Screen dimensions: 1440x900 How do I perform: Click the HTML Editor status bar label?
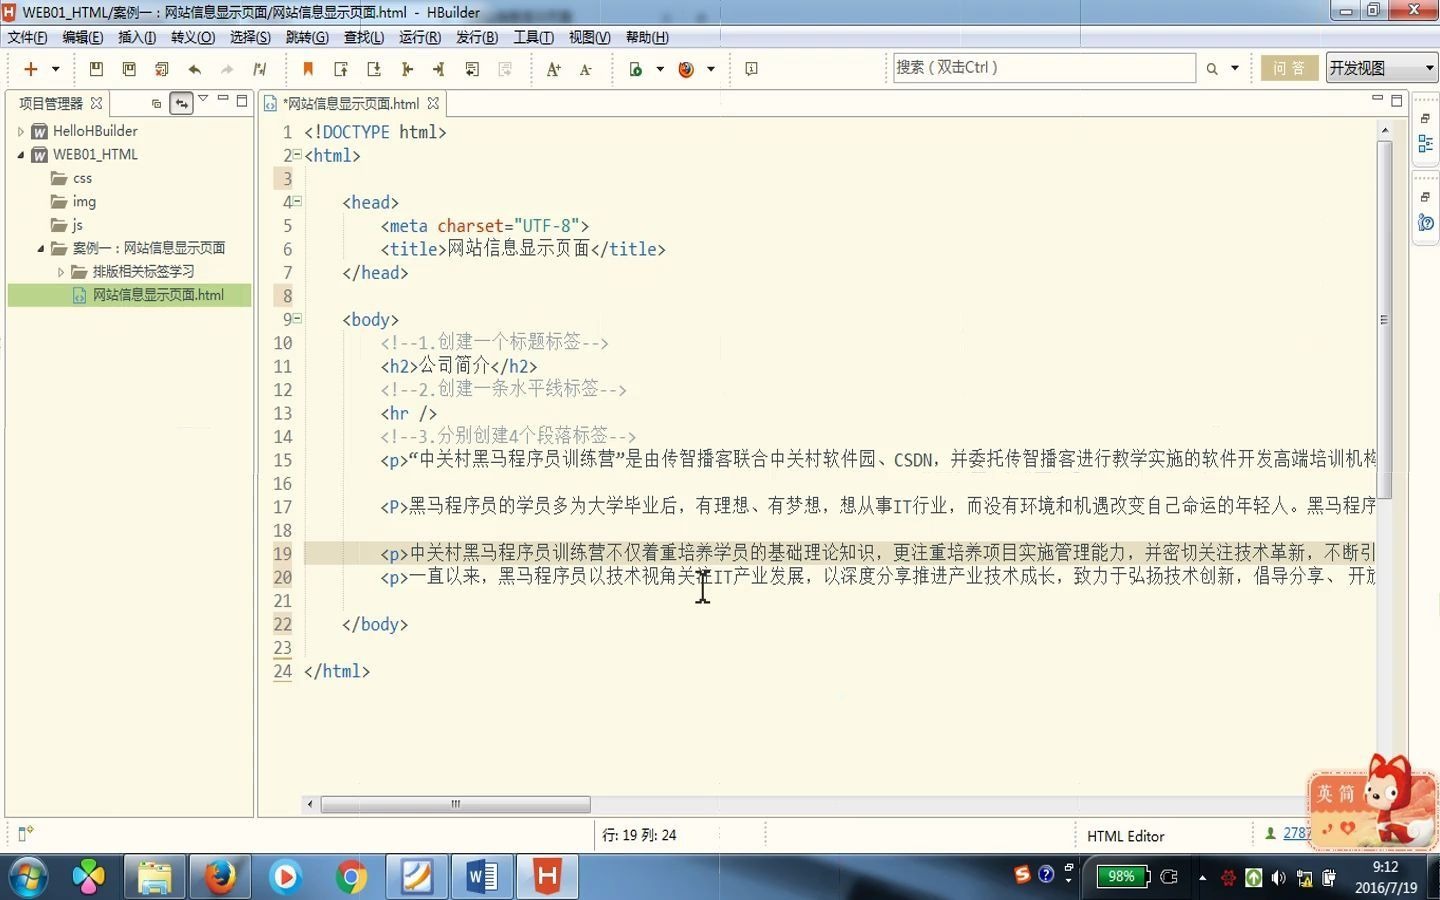(x=1125, y=836)
